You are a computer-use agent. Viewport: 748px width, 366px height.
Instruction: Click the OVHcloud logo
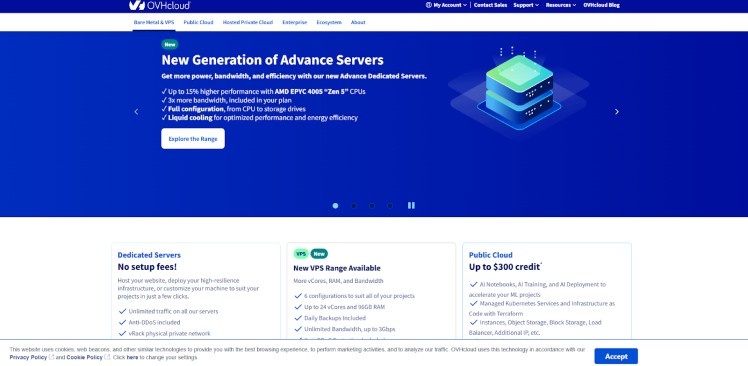pyautogui.click(x=160, y=5)
